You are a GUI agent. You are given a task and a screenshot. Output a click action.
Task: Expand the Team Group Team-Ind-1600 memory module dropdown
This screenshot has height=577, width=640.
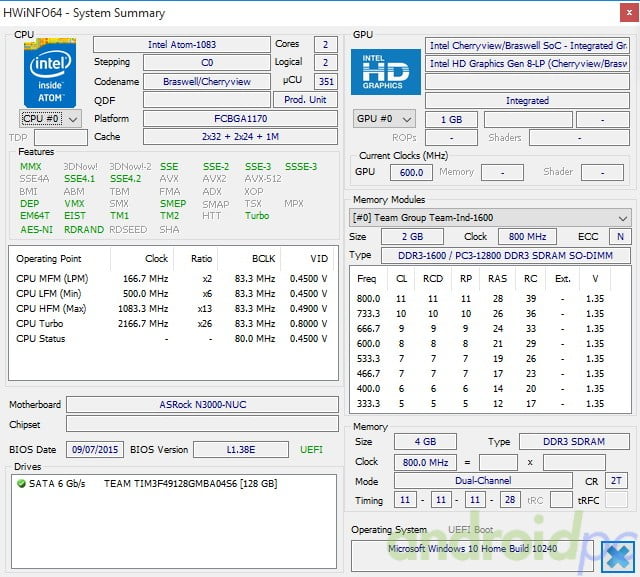[x=490, y=217]
